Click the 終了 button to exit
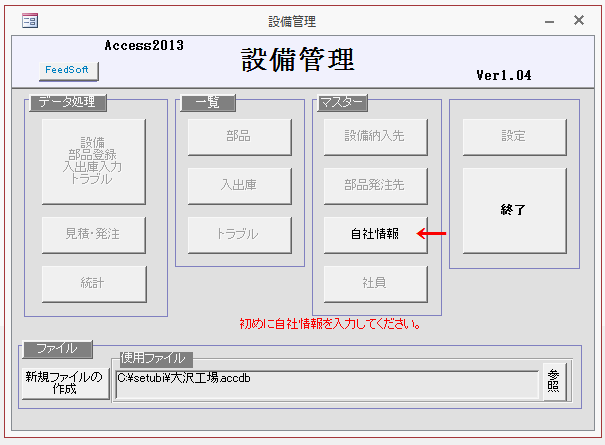The height and width of the screenshot is (445, 605). pyautogui.click(x=515, y=210)
